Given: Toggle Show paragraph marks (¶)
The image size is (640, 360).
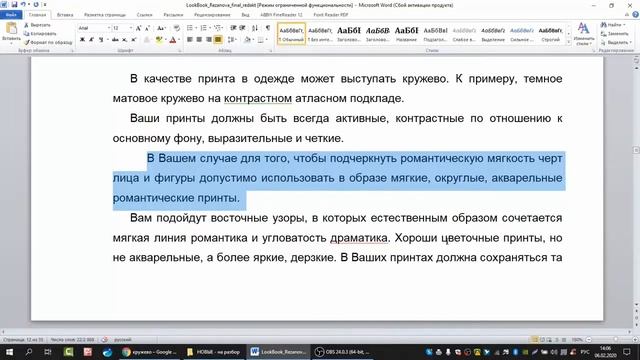Looking at the screenshot, I should click(268, 28).
